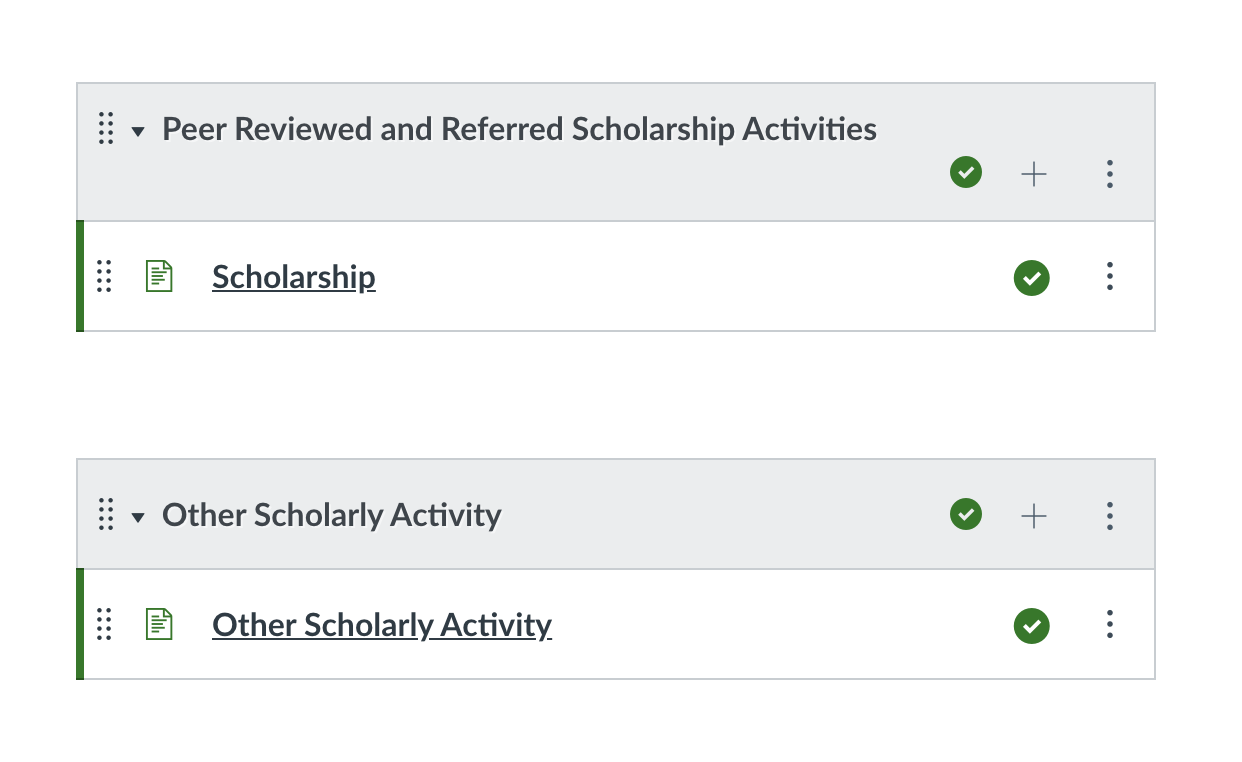Click the page icon beside Scholarship
The image size is (1242, 762).
click(x=159, y=276)
